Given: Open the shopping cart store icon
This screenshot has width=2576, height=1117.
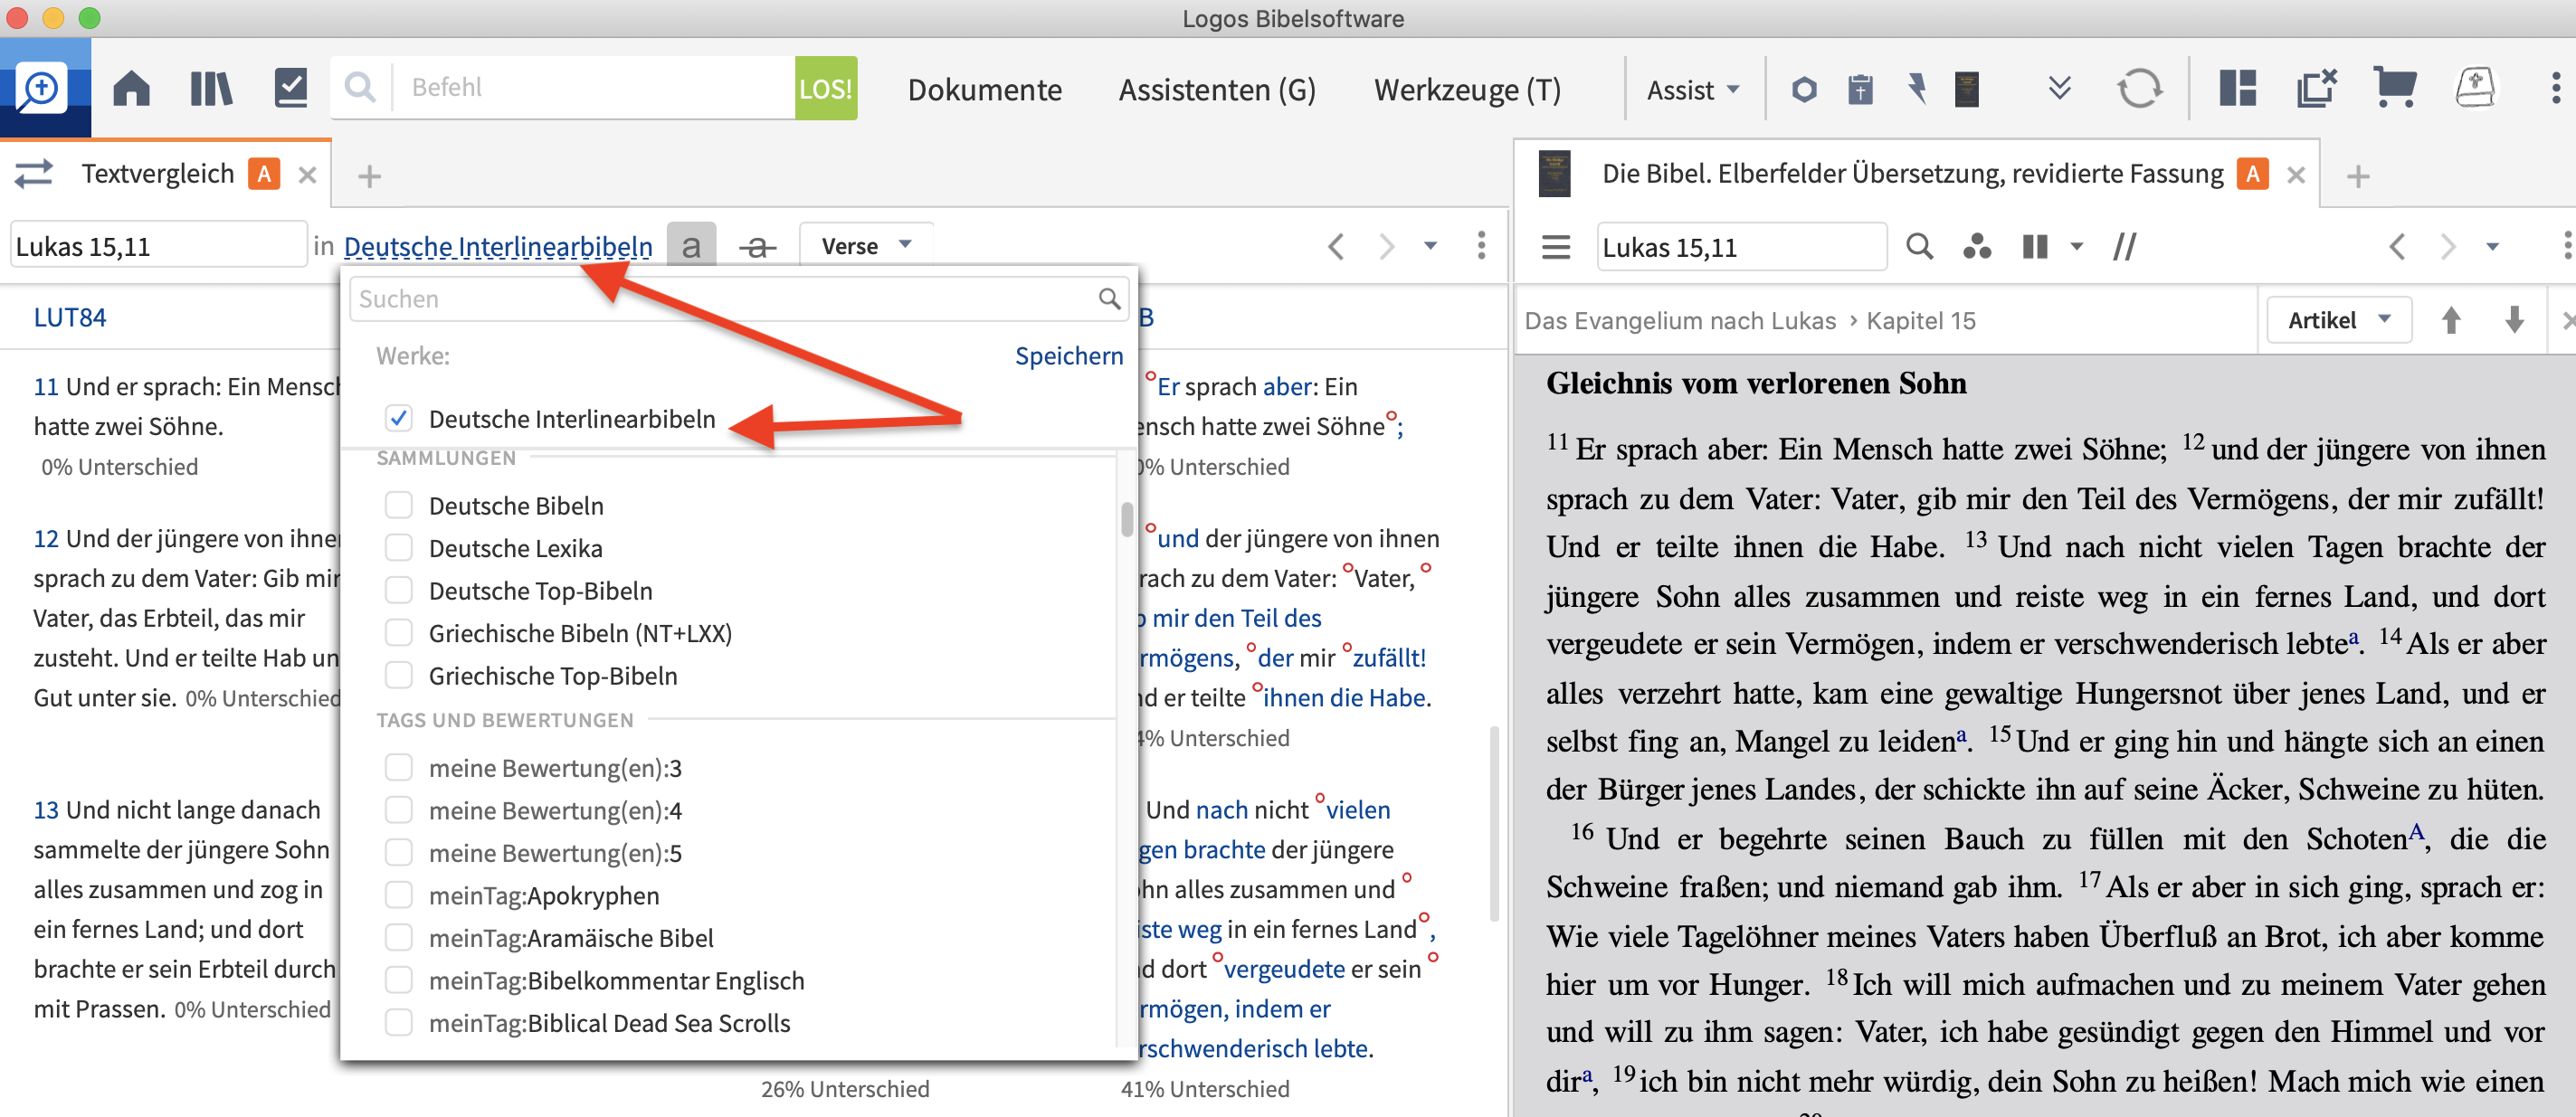Looking at the screenshot, I should pos(2395,89).
